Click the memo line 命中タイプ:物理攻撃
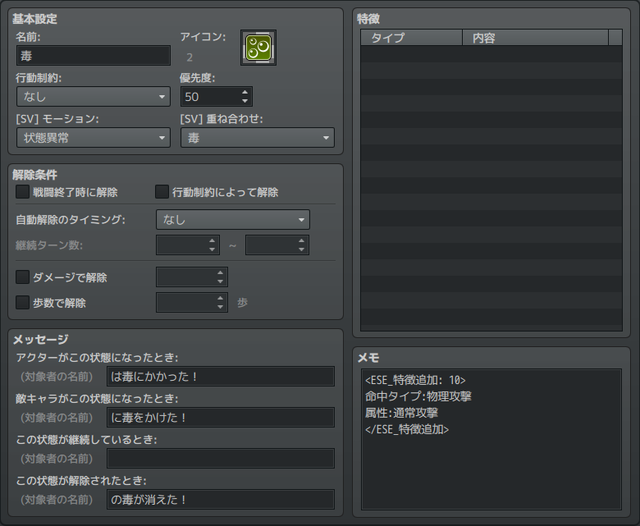 418,396
